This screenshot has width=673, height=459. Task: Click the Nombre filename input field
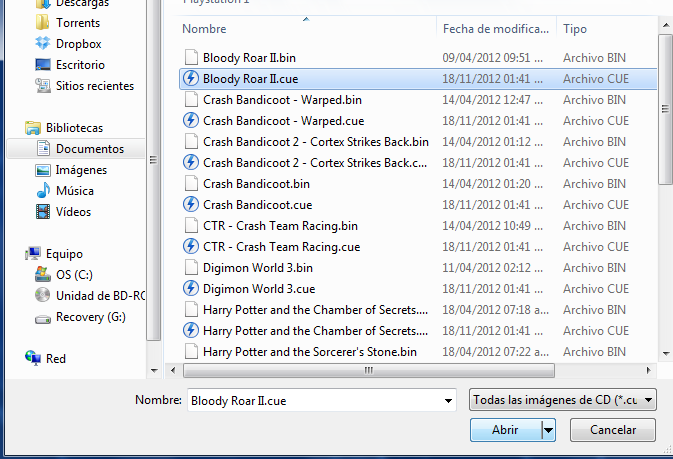pyautogui.click(x=315, y=401)
